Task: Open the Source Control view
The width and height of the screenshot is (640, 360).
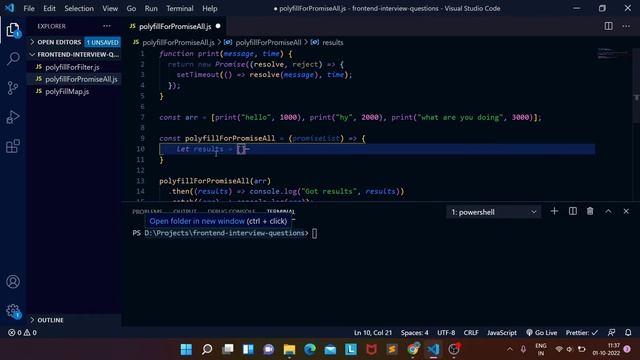Action: (13, 88)
